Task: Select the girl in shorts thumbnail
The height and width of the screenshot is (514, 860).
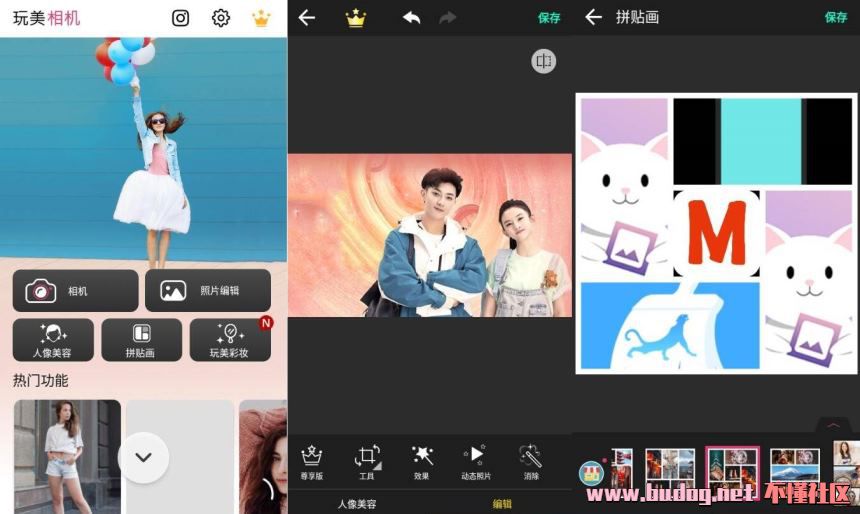Action: tap(67, 456)
